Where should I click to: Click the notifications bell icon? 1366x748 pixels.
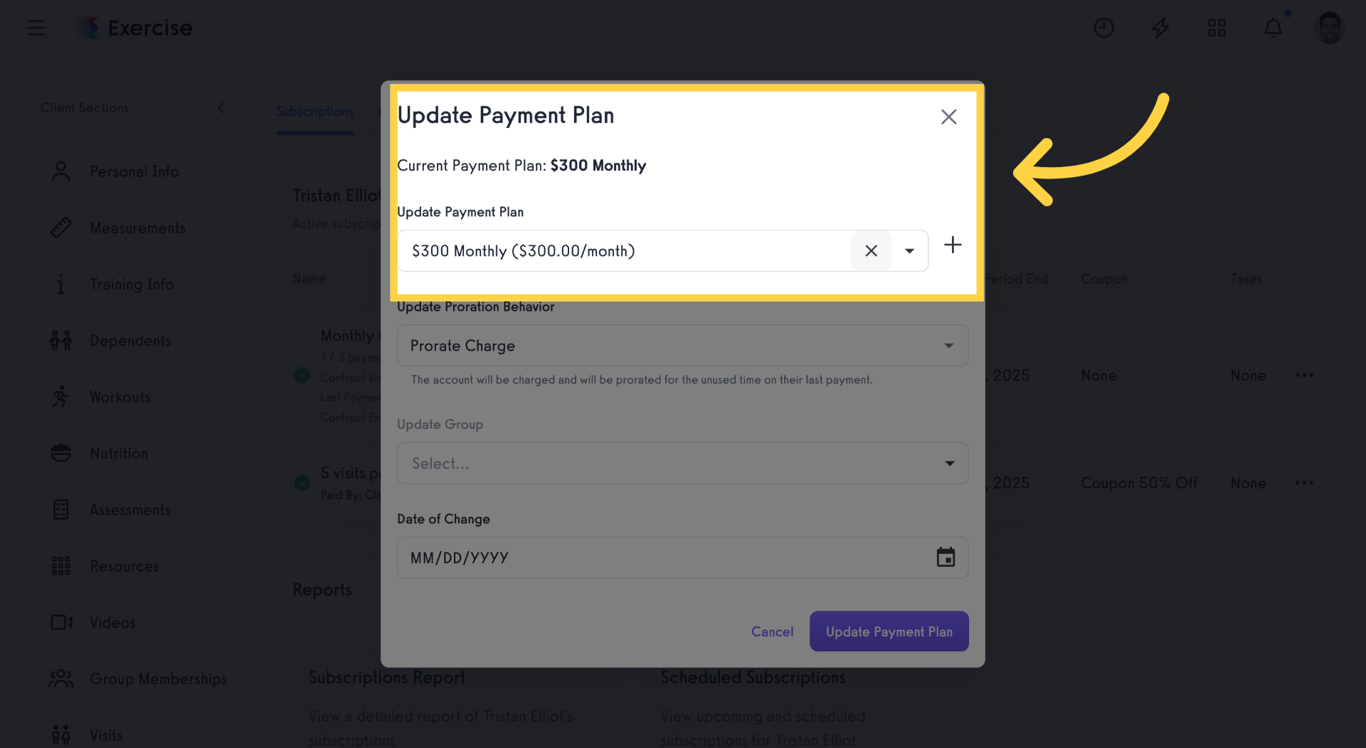coord(1273,27)
